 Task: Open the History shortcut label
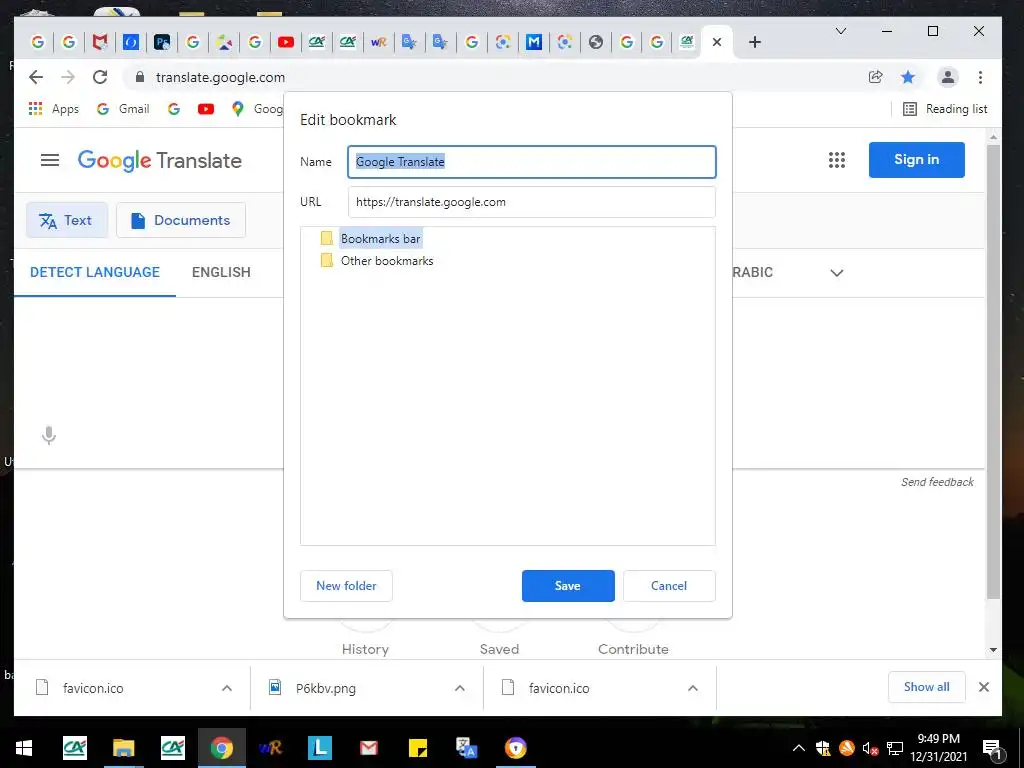pyautogui.click(x=365, y=649)
